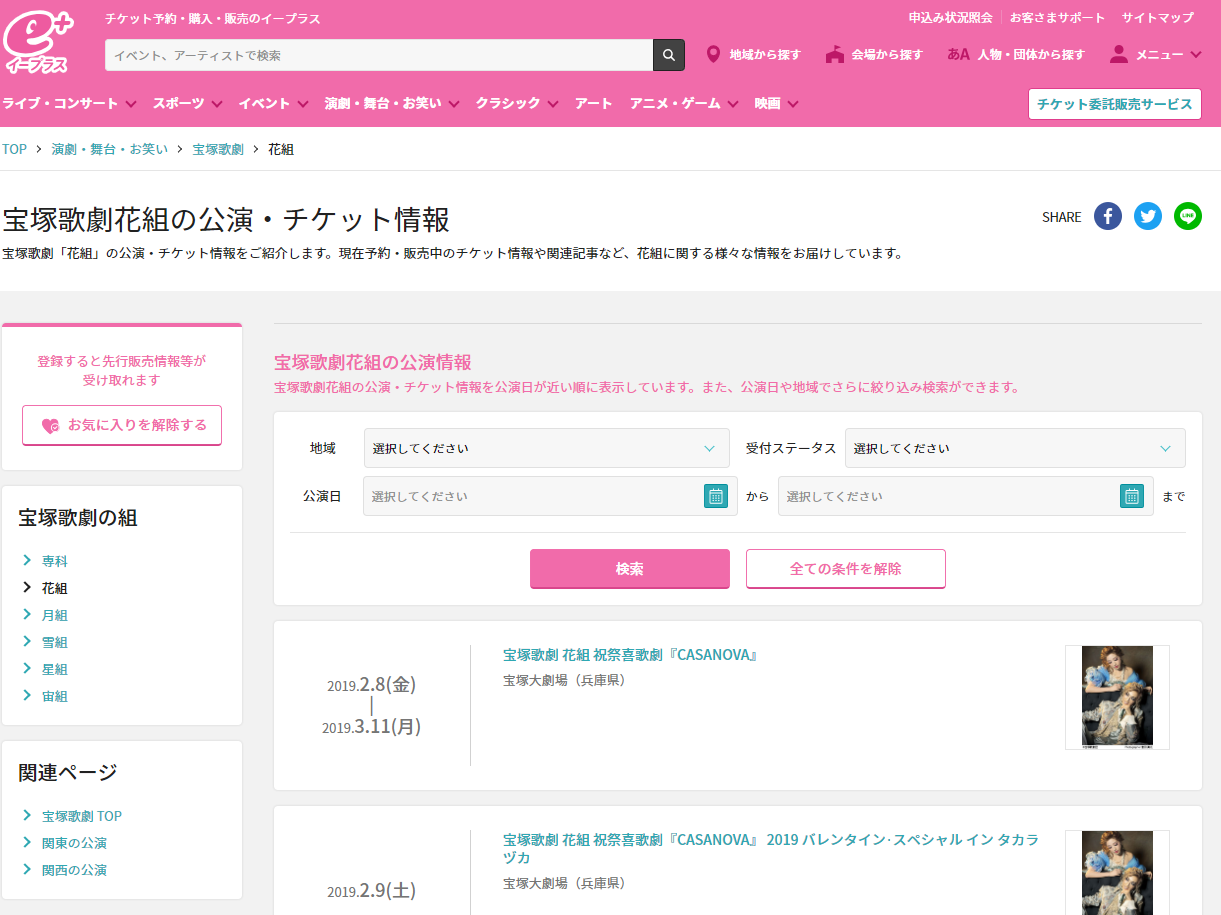Image resolution: width=1221 pixels, height=915 pixels.
Task: Click the 会場から探す venue icon
Action: click(x=835, y=54)
